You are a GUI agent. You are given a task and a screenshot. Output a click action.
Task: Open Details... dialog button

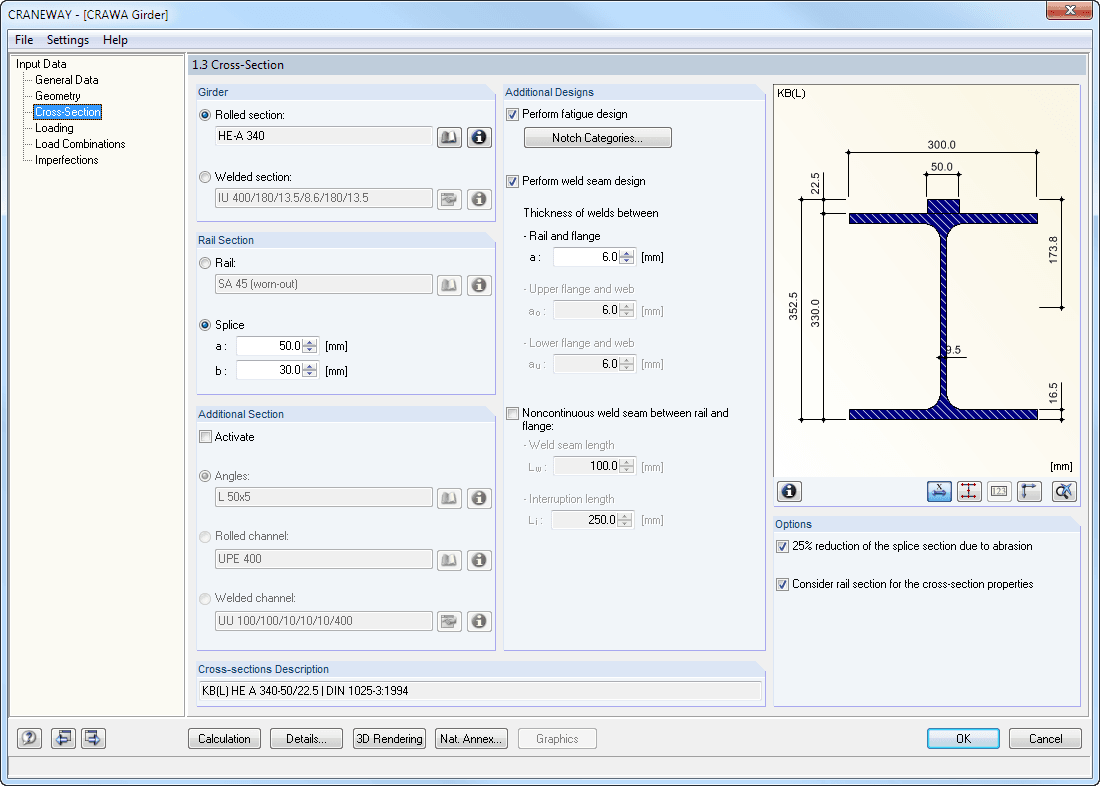click(x=307, y=738)
